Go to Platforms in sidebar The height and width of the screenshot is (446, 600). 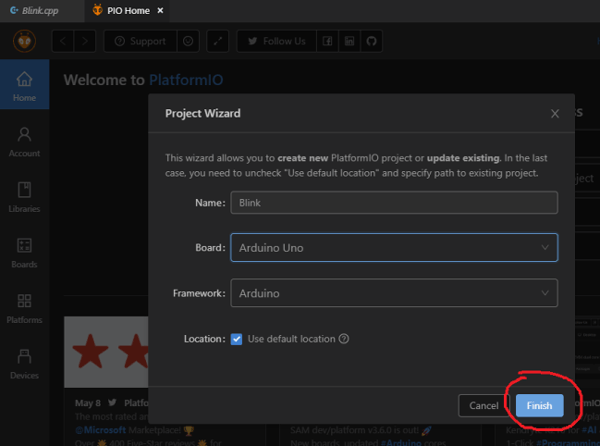24,307
